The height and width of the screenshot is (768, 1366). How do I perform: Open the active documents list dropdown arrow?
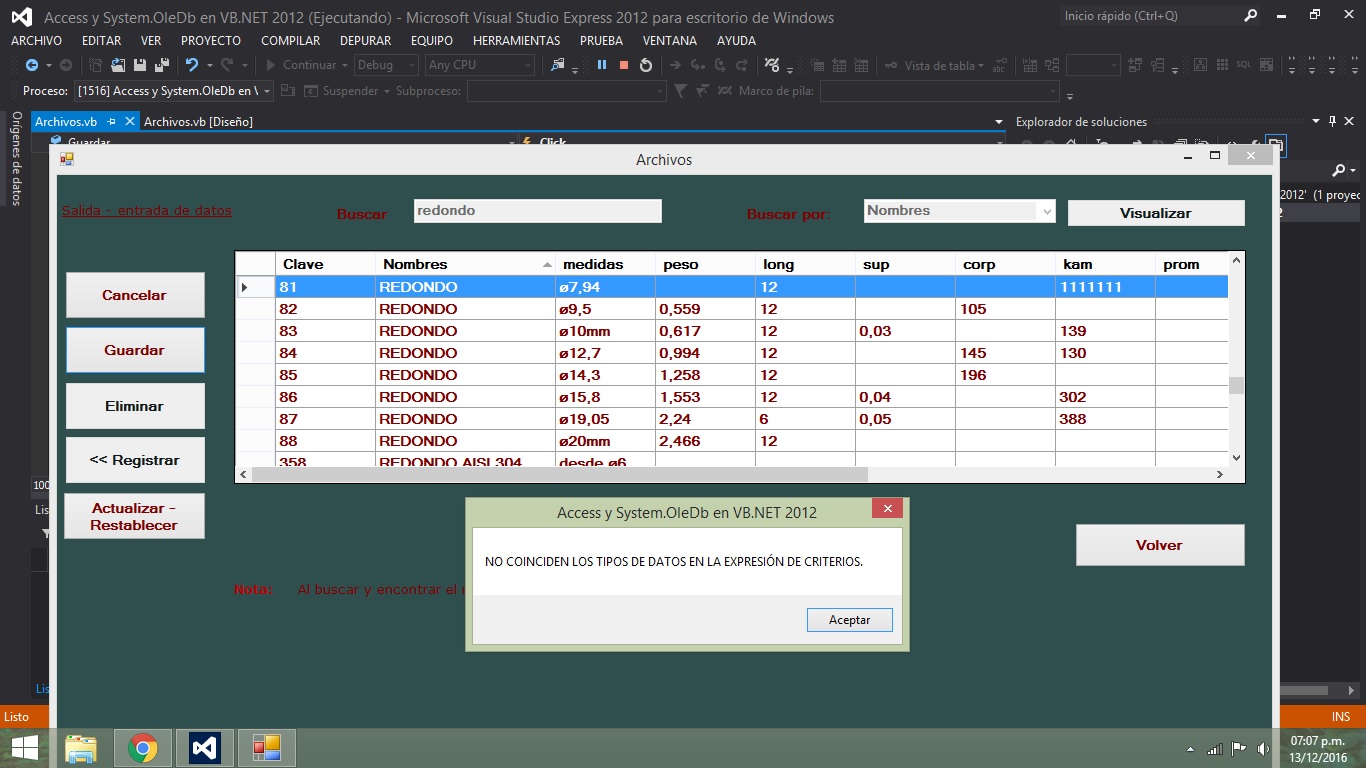(998, 122)
